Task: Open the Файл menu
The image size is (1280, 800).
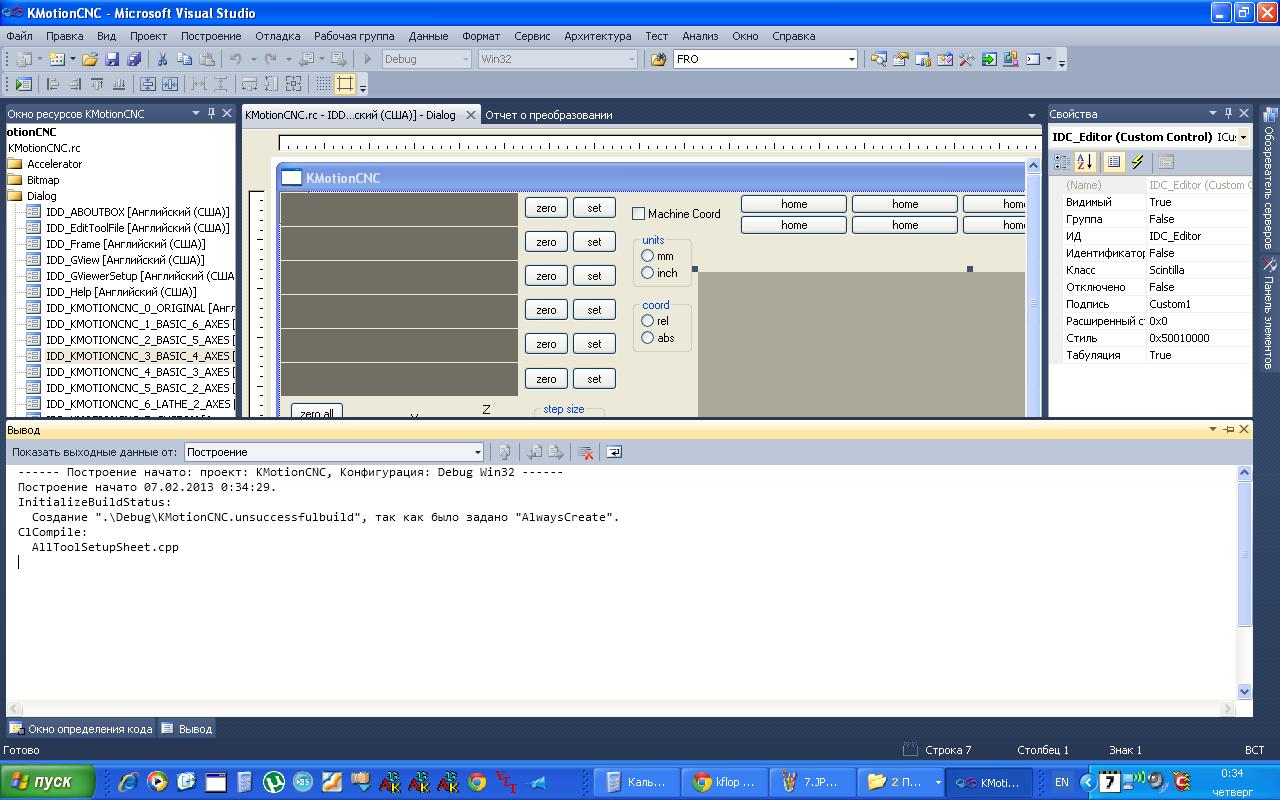Action: tap(19, 36)
